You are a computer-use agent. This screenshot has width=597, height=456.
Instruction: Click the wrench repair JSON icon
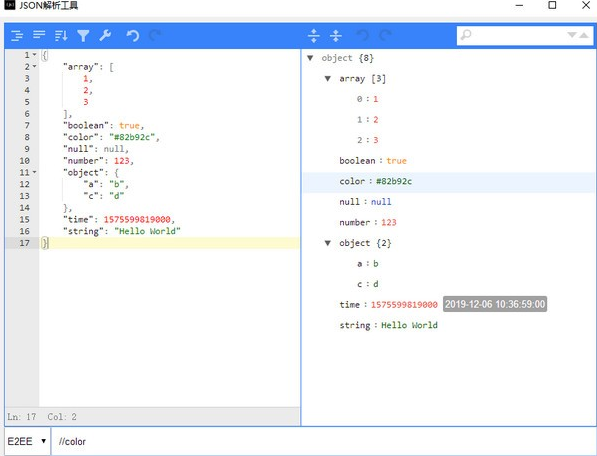[x=105, y=35]
